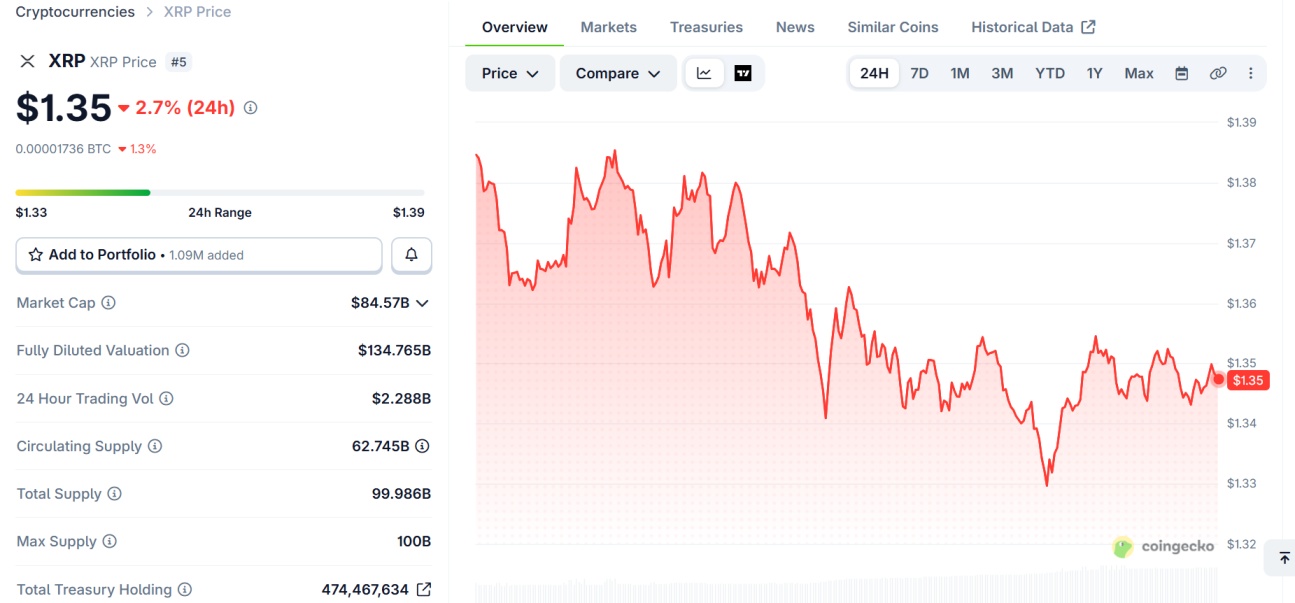Click the $2.288B trading volume value
1295x603 pixels.
click(401, 399)
